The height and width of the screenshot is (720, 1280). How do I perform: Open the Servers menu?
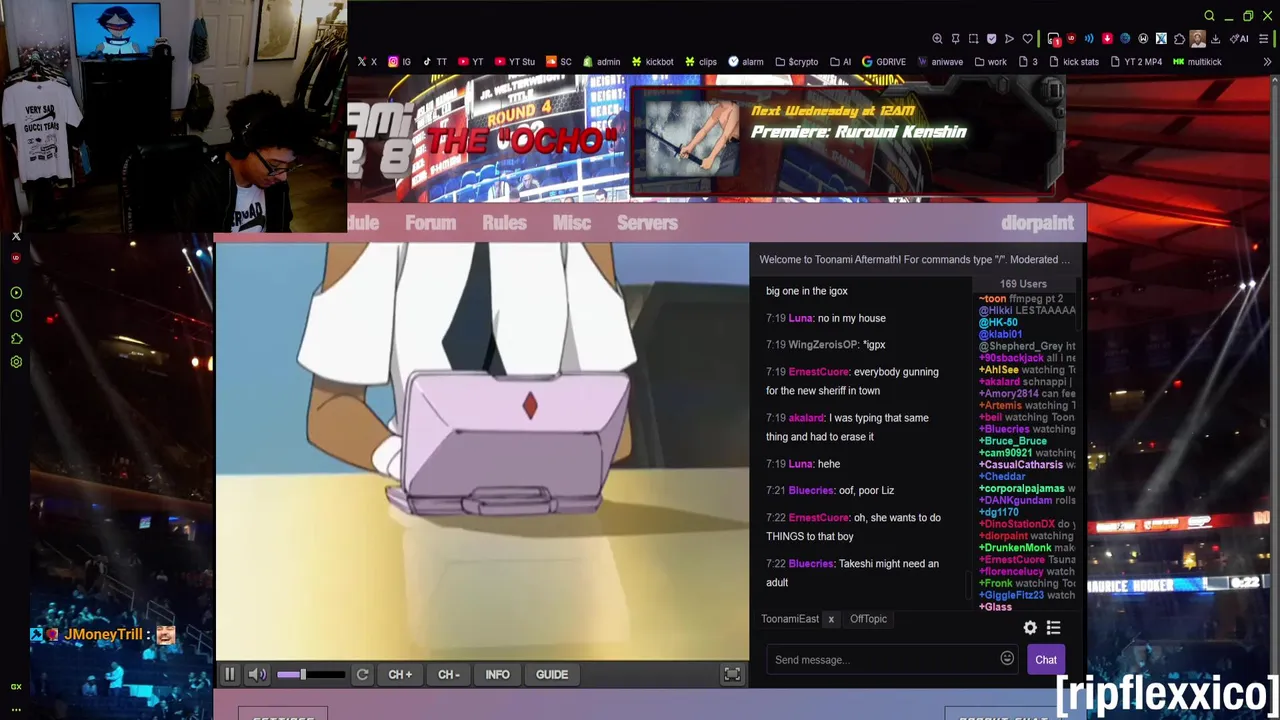coord(647,223)
